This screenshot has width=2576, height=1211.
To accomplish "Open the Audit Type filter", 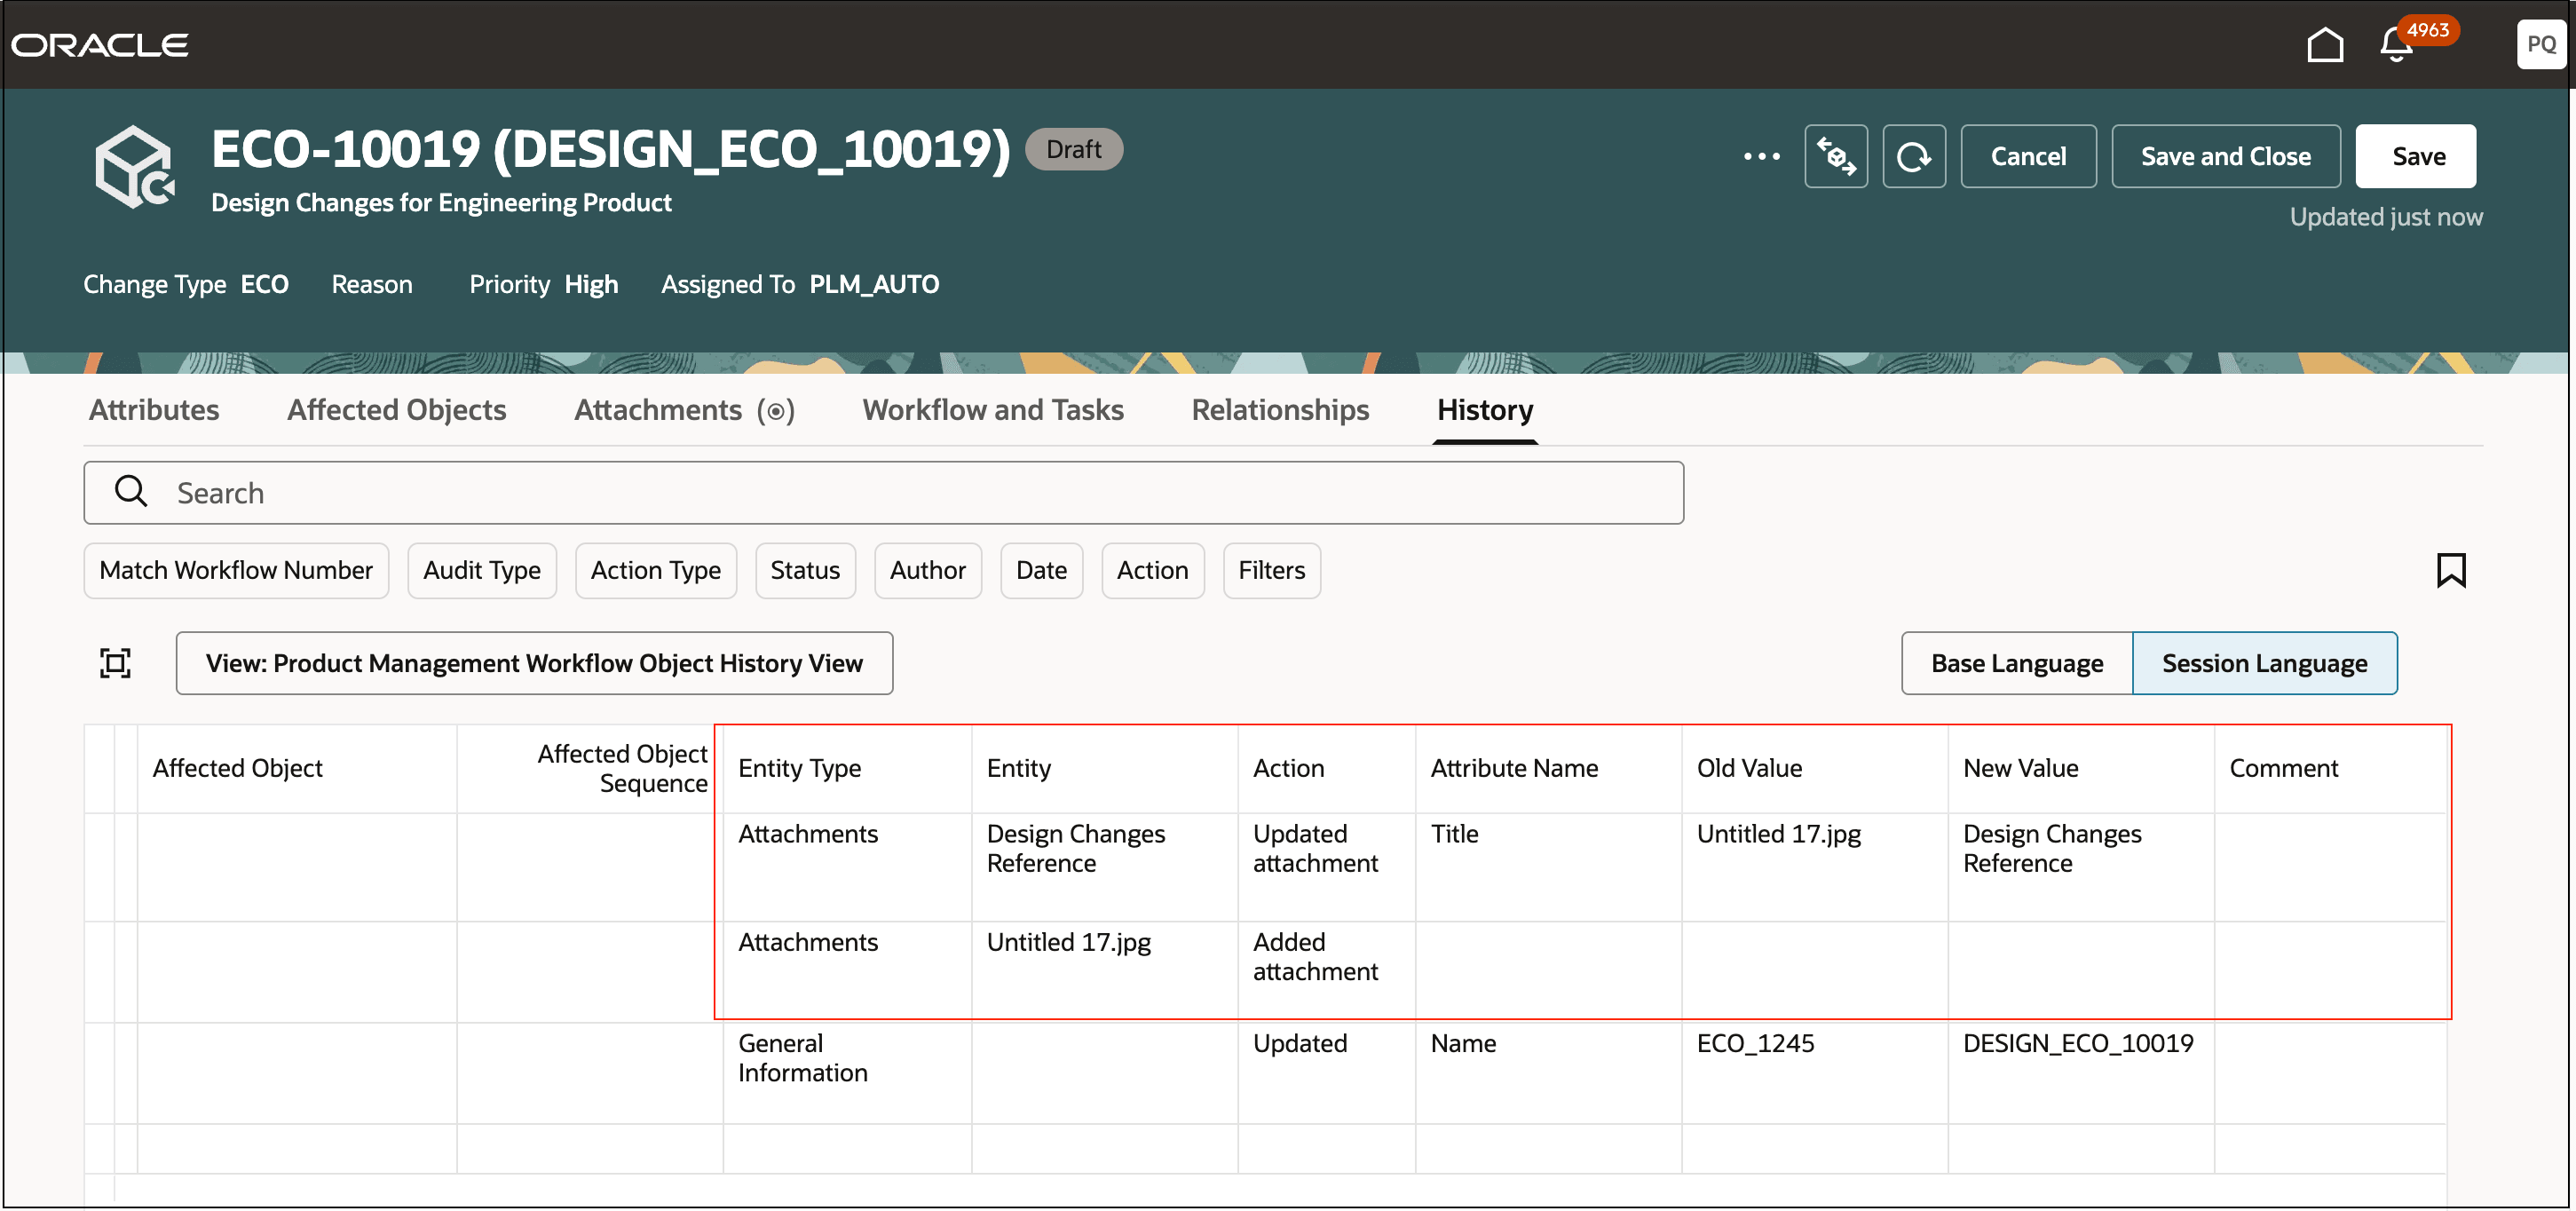I will [481, 570].
